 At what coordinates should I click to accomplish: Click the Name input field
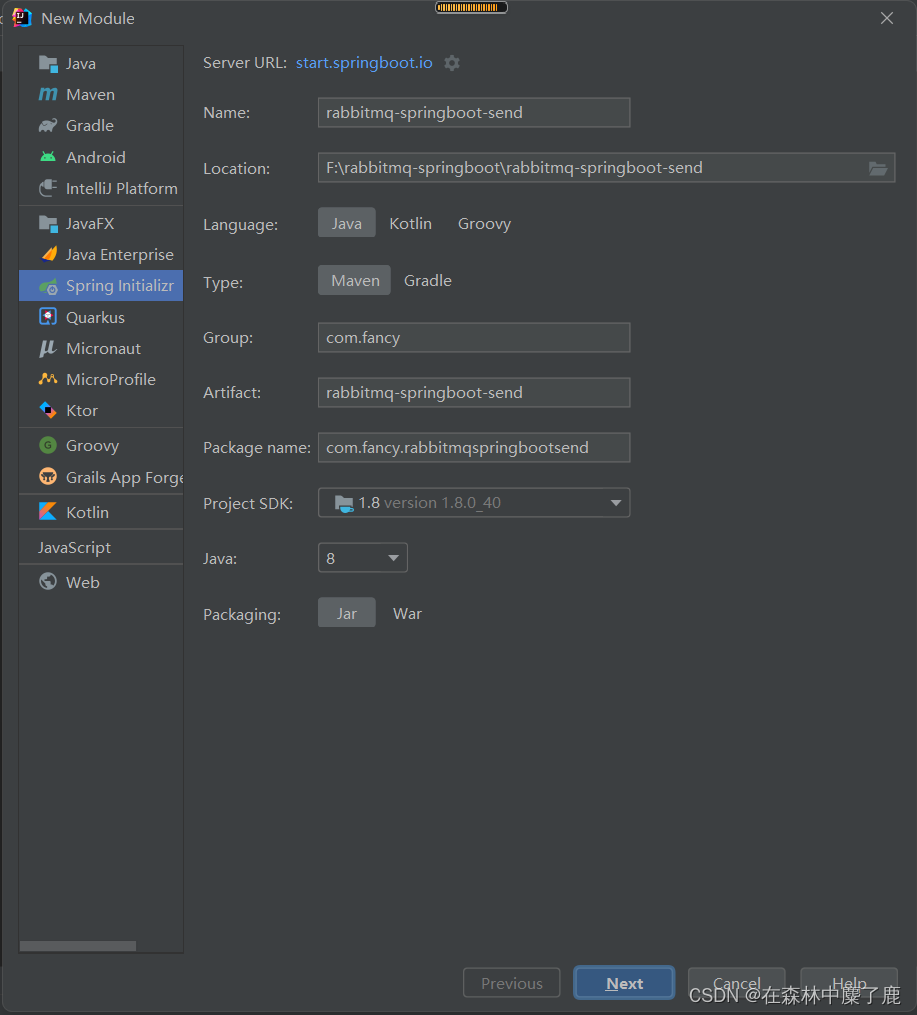474,113
